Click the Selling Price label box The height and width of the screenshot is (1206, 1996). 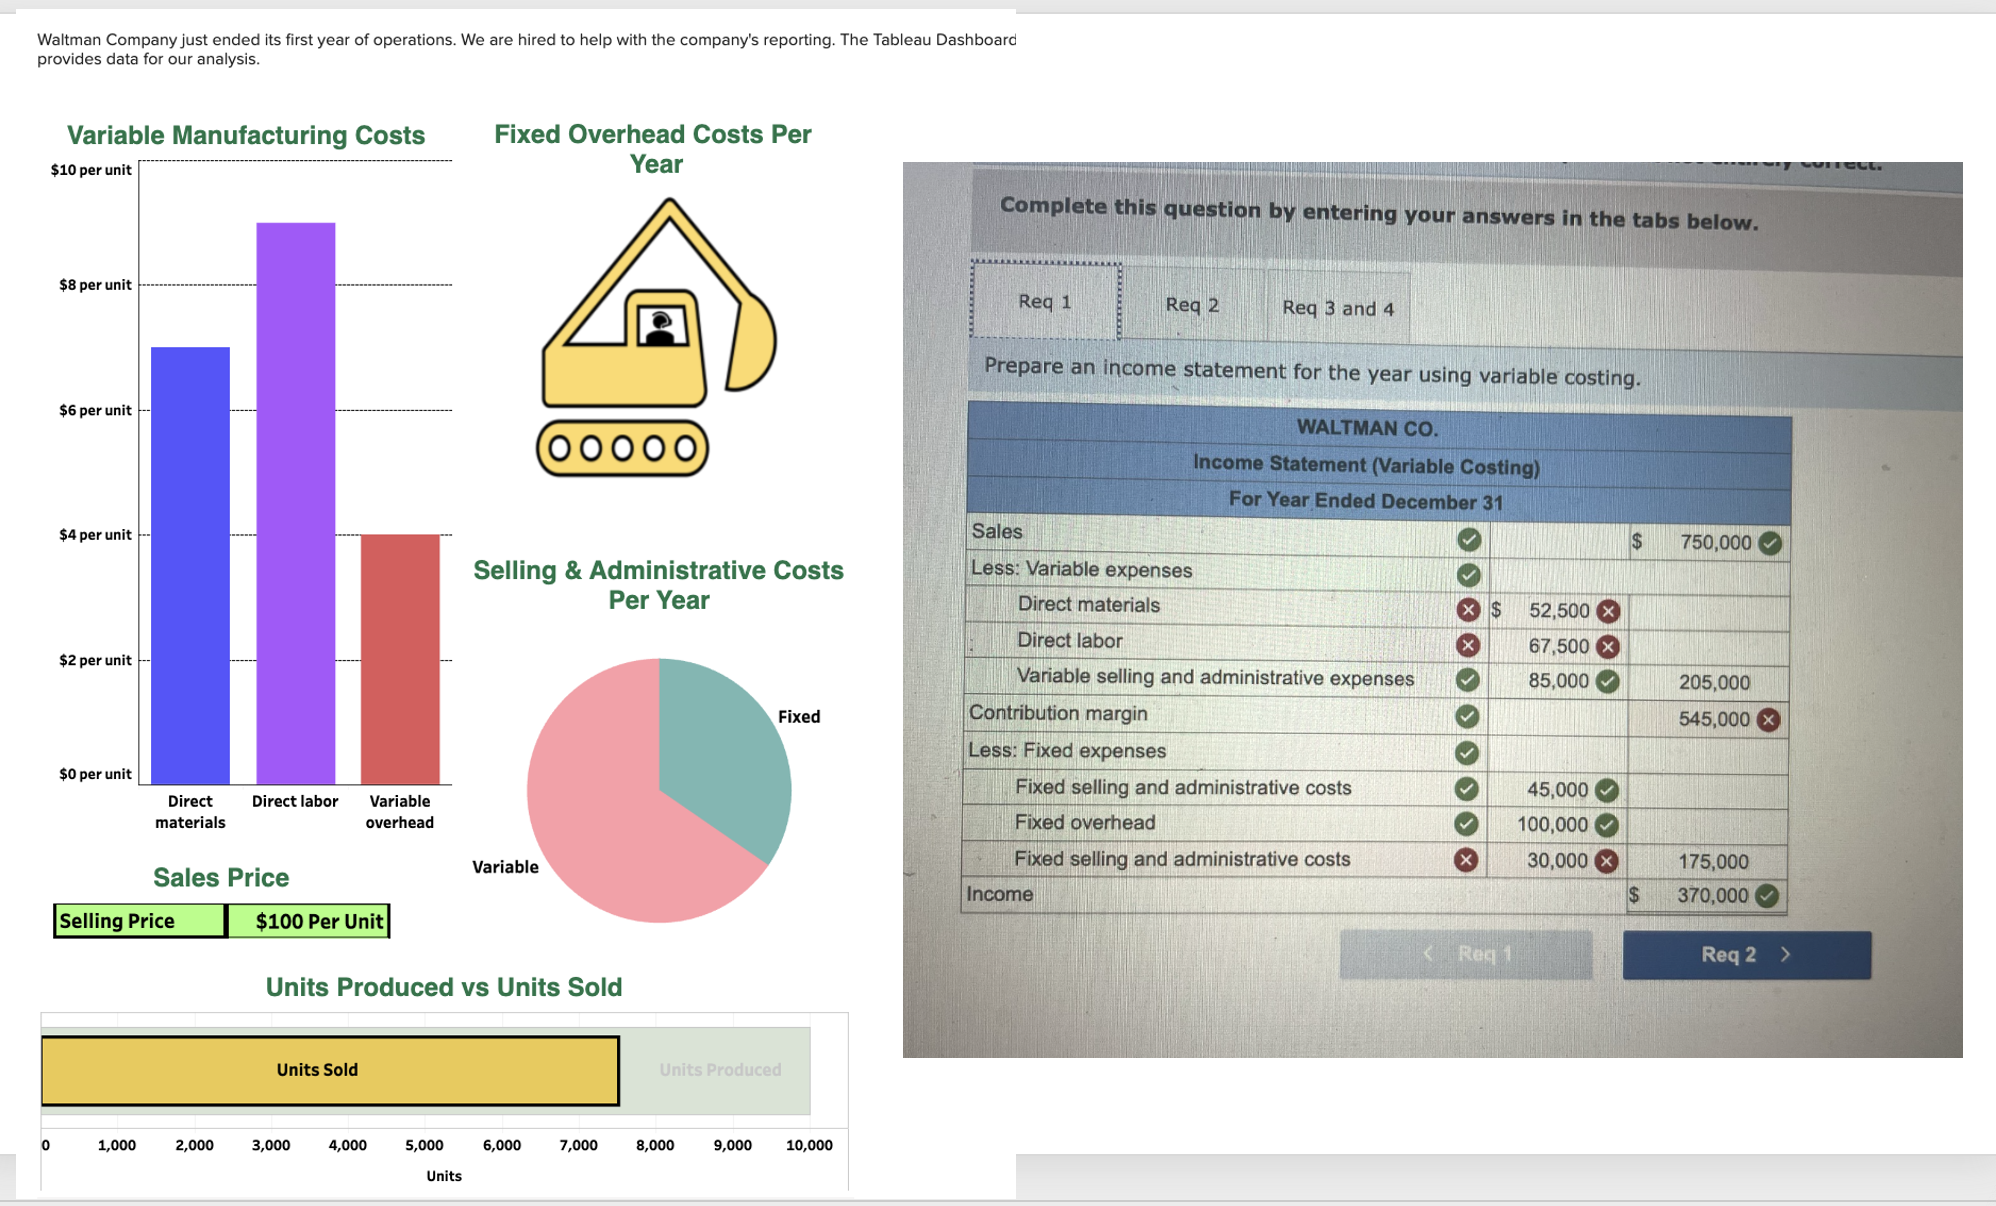(140, 921)
